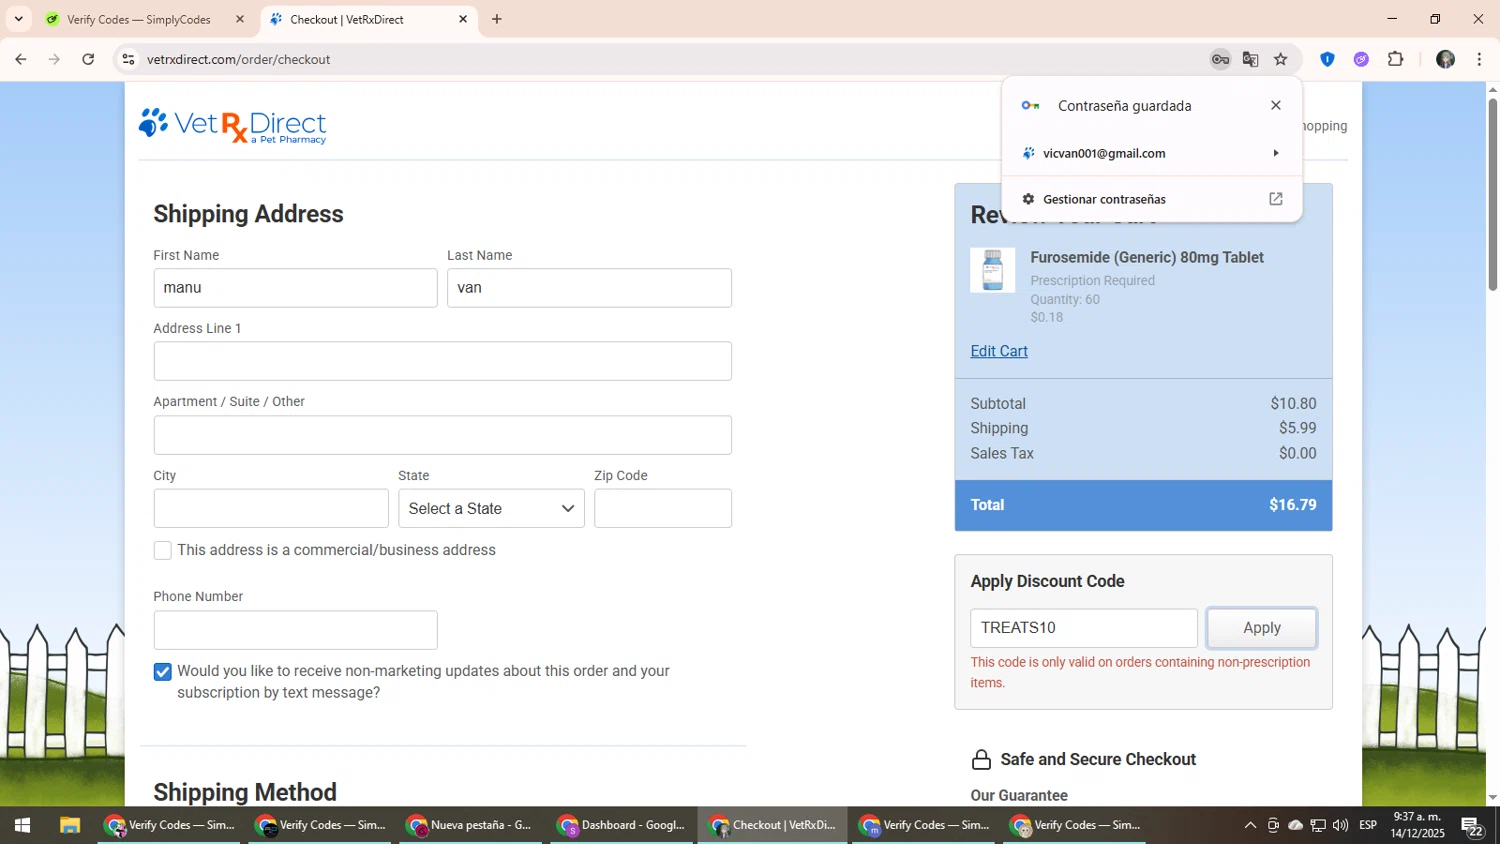Open the Windows Start menu
1500x844 pixels.
point(22,825)
